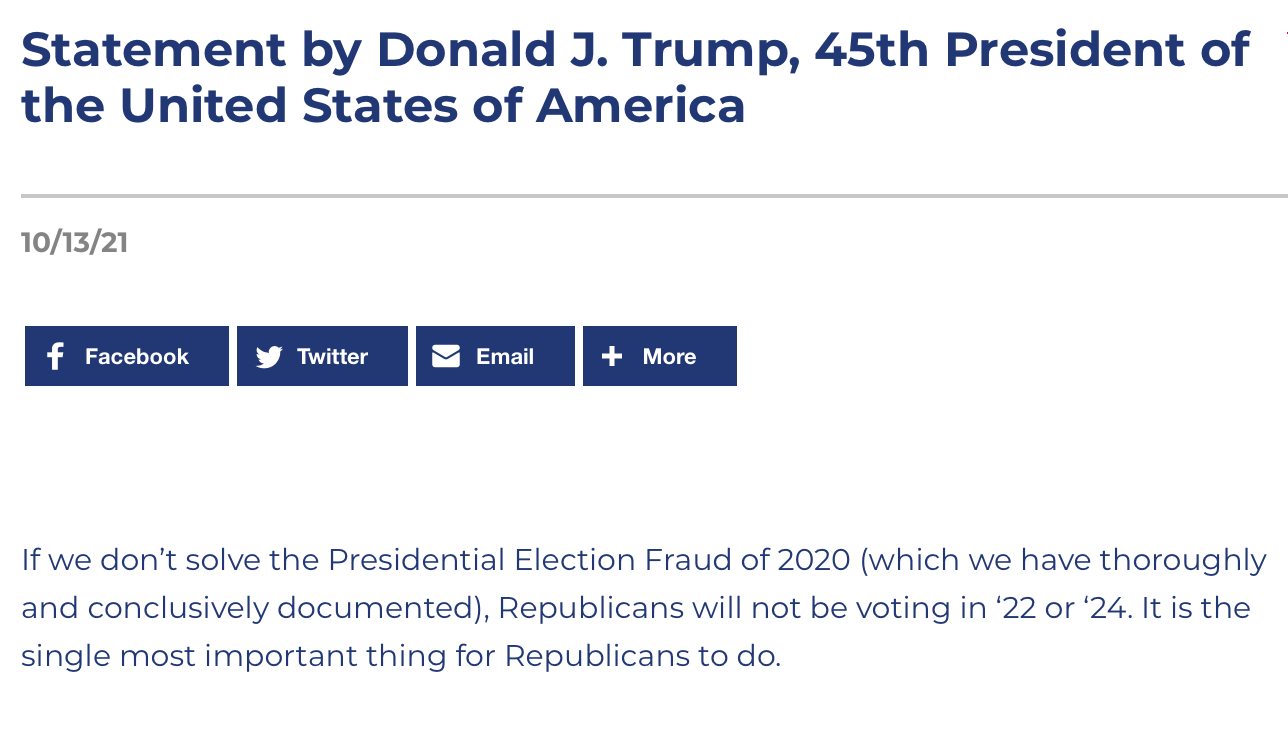Click the word "Statement" in the headline

click(x=154, y=49)
